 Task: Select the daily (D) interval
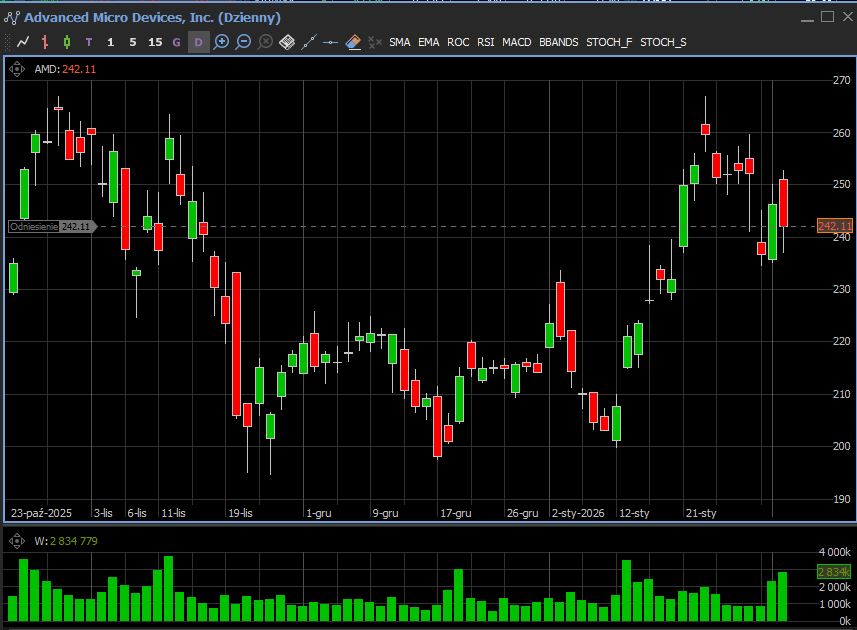pyautogui.click(x=199, y=42)
